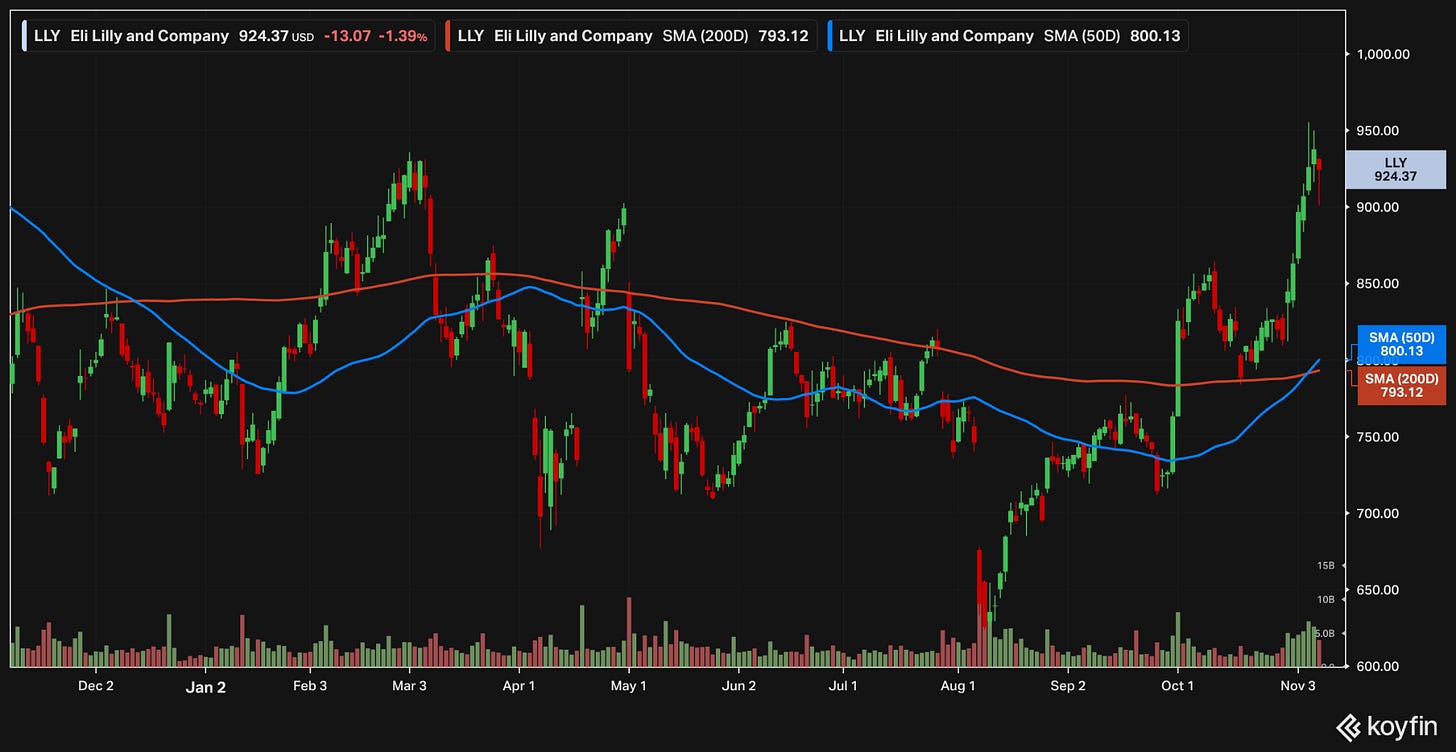Viewport: 1456px width, 752px height.
Task: Click the 15B volume axis label
Action: pos(1326,566)
